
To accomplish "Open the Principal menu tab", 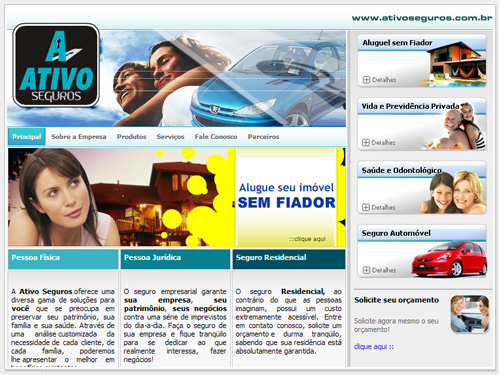I will pyautogui.click(x=27, y=137).
